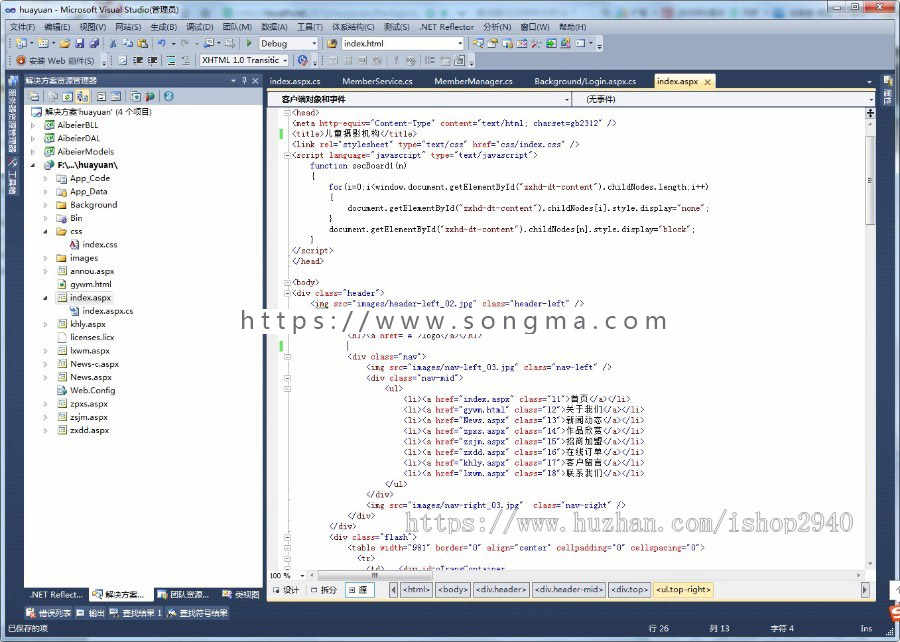900x642 pixels.
Task: Click the Paste clipboard icon
Action: pos(142,44)
